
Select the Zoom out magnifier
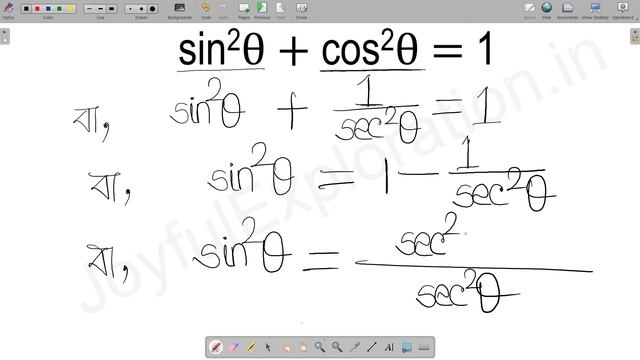click(337, 347)
